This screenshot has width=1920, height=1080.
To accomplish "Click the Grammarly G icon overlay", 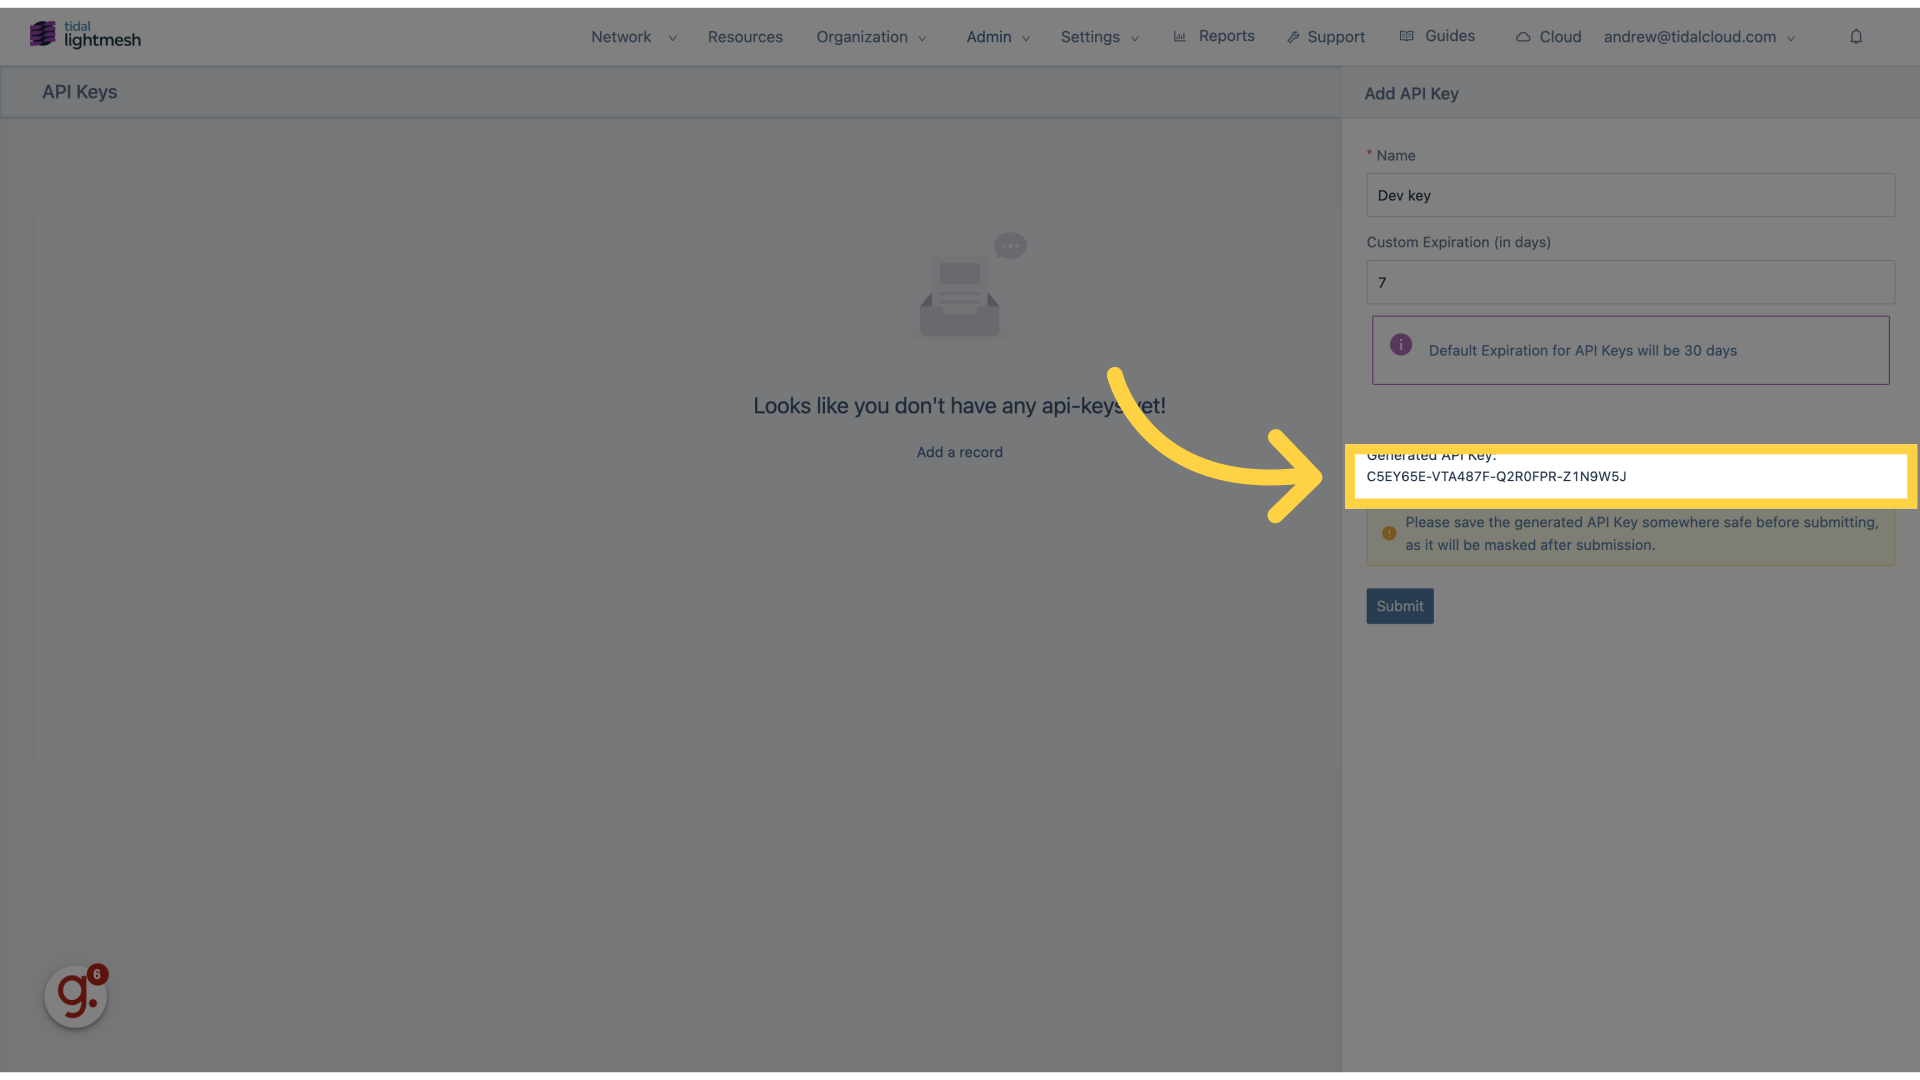I will tap(75, 996).
